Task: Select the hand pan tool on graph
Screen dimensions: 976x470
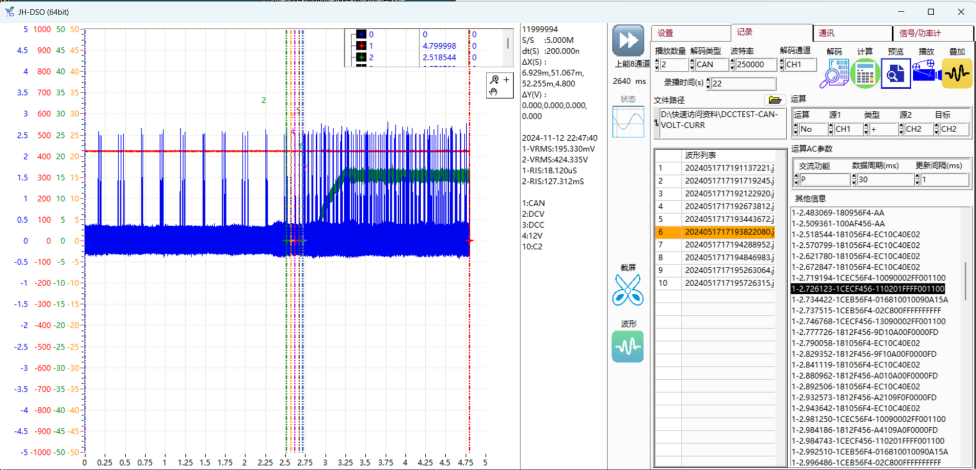Action: [493, 91]
